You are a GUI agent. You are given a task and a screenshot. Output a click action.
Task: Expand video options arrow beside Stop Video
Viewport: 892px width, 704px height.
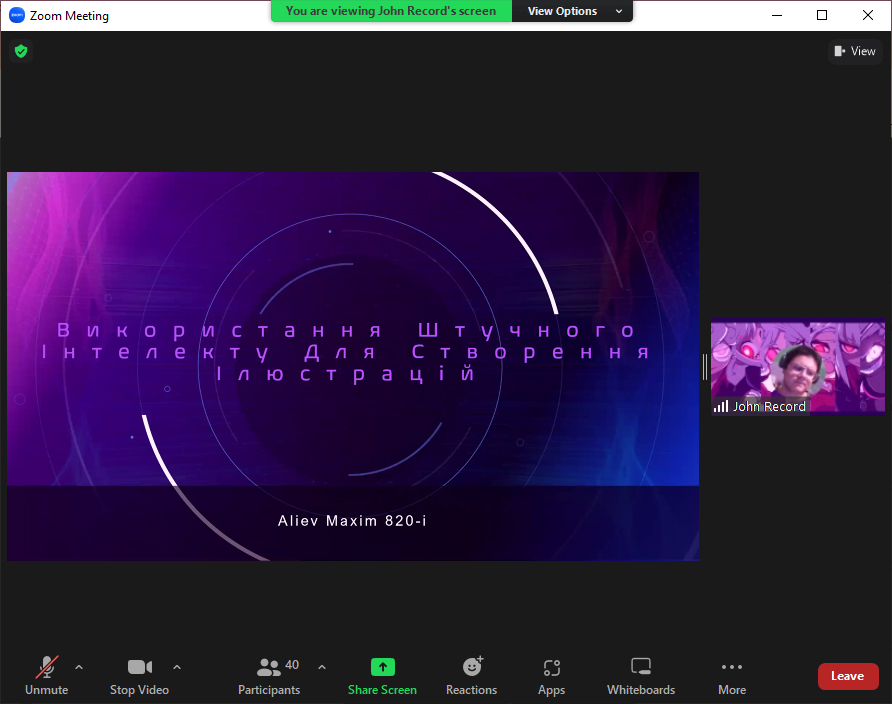(x=177, y=667)
